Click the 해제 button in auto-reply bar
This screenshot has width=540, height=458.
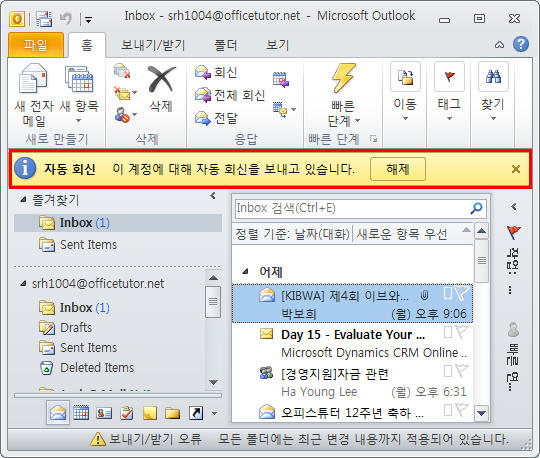[398, 169]
